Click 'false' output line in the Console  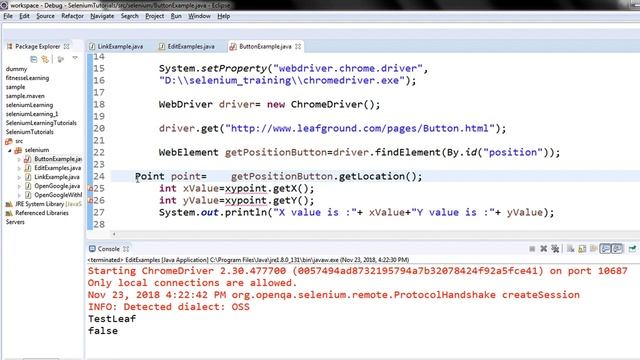click(103, 331)
